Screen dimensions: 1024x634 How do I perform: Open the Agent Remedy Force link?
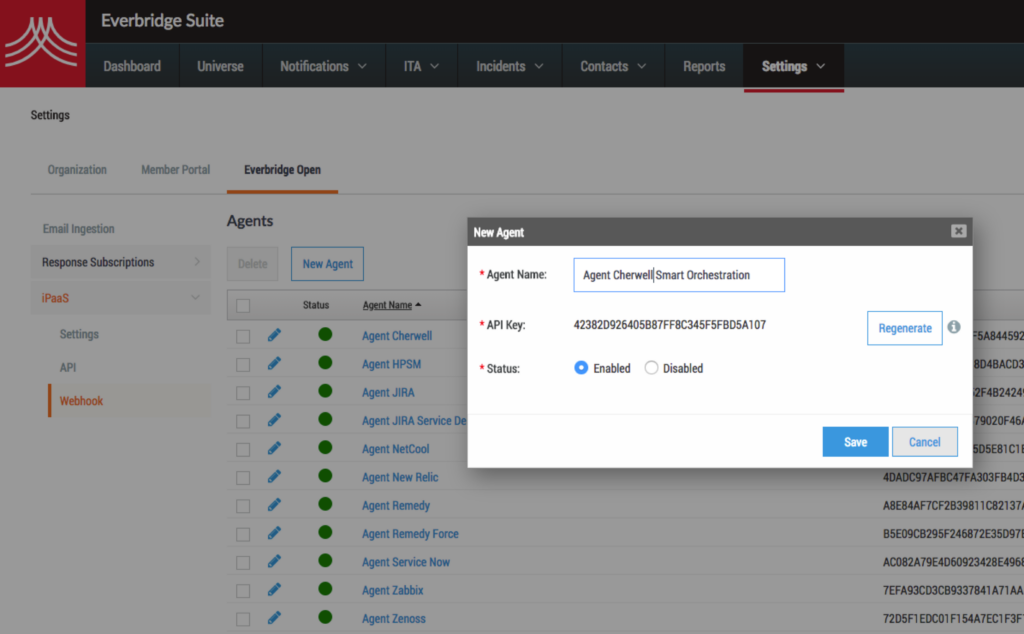point(410,533)
